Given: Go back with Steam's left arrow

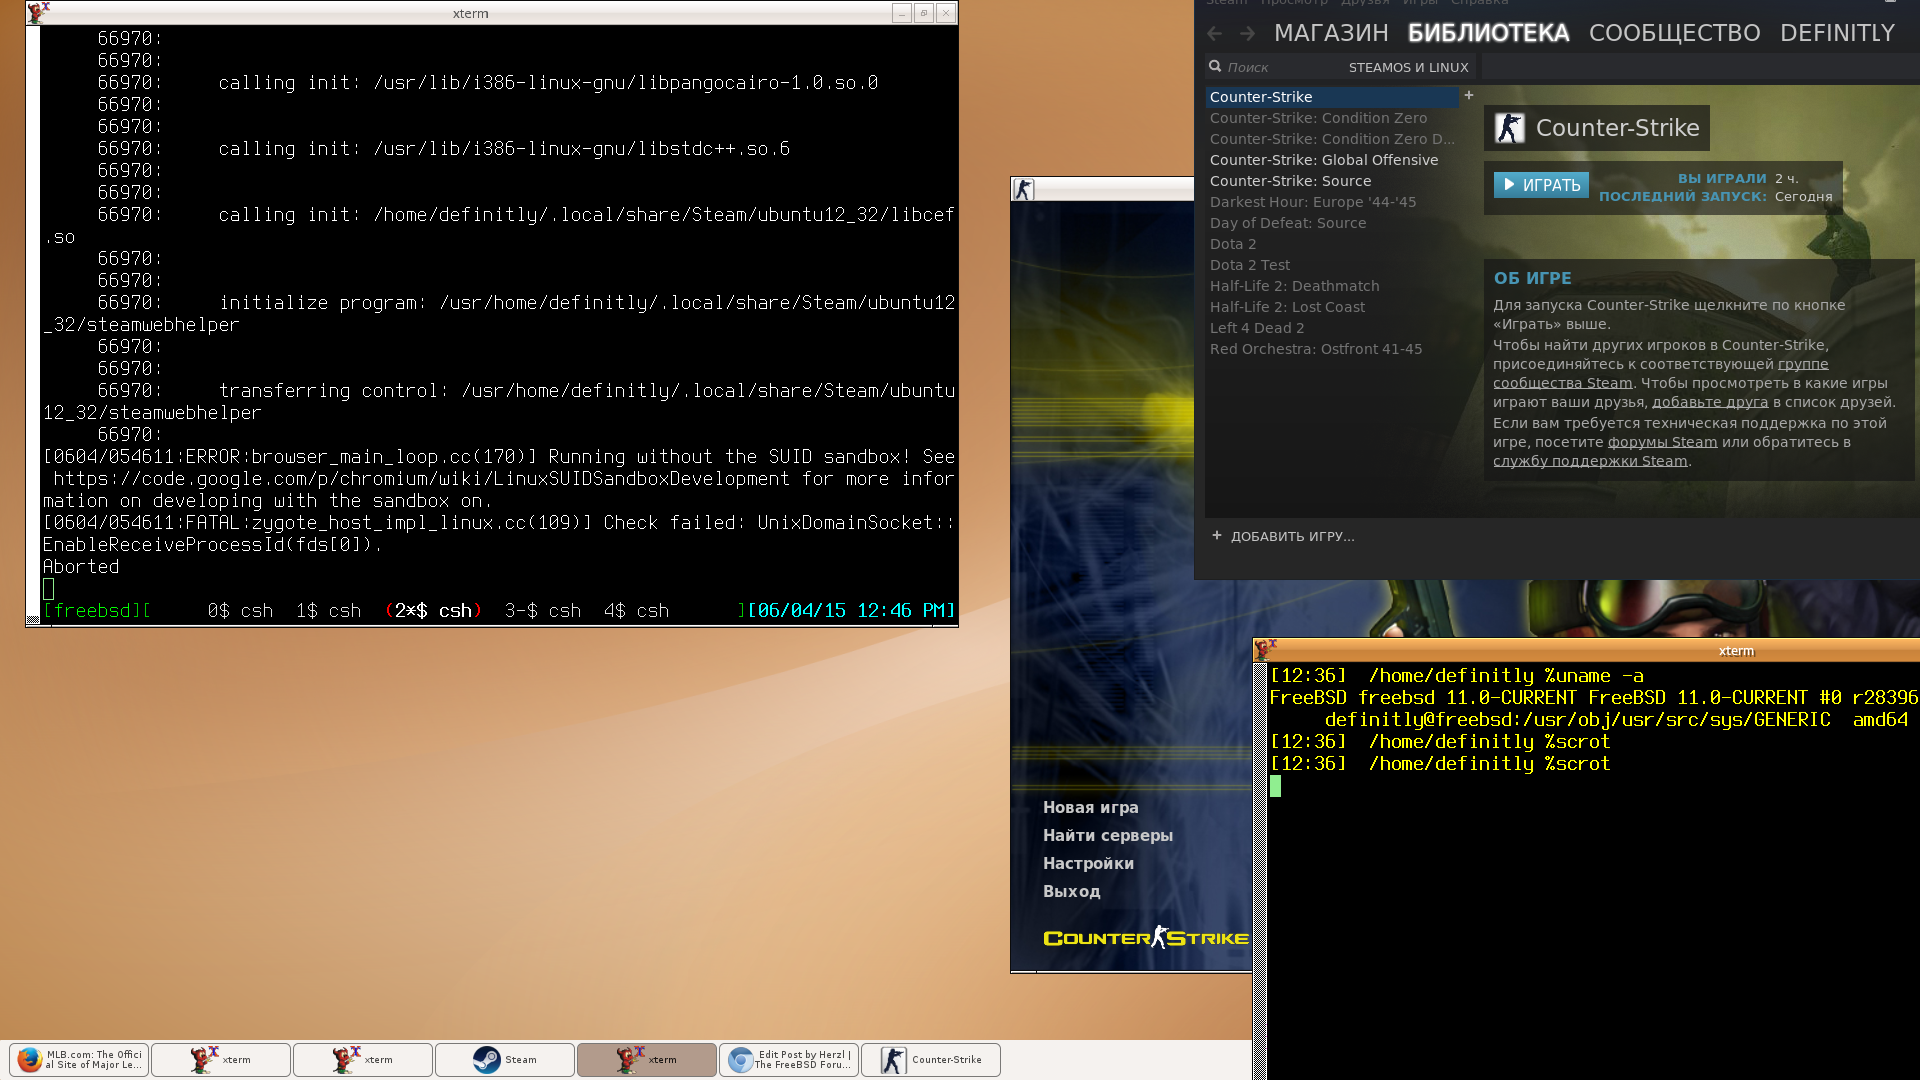Looking at the screenshot, I should tap(1215, 33).
